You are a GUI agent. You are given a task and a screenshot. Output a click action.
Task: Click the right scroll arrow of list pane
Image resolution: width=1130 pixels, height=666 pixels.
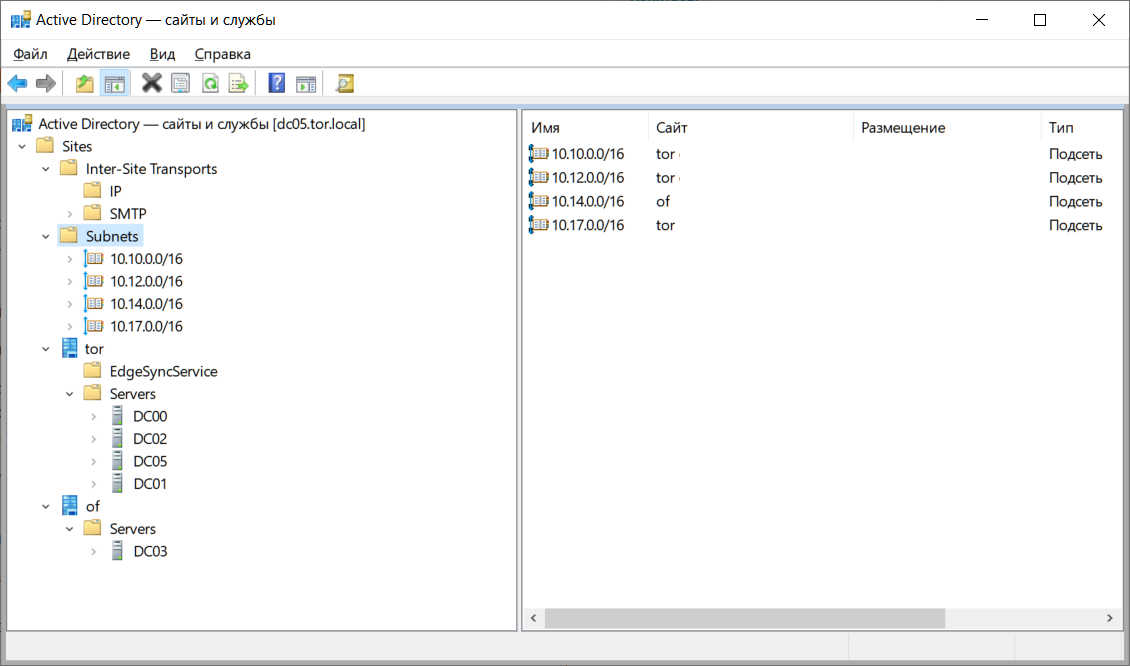click(x=1110, y=618)
